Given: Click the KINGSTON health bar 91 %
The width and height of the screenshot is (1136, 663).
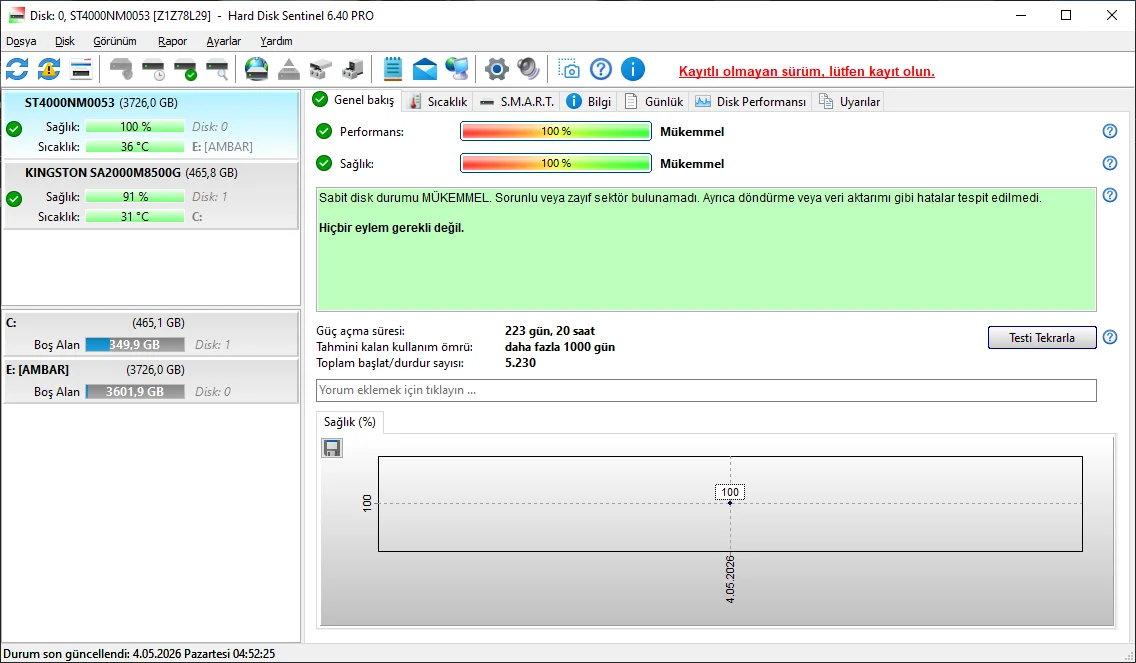Looking at the screenshot, I should (135, 196).
